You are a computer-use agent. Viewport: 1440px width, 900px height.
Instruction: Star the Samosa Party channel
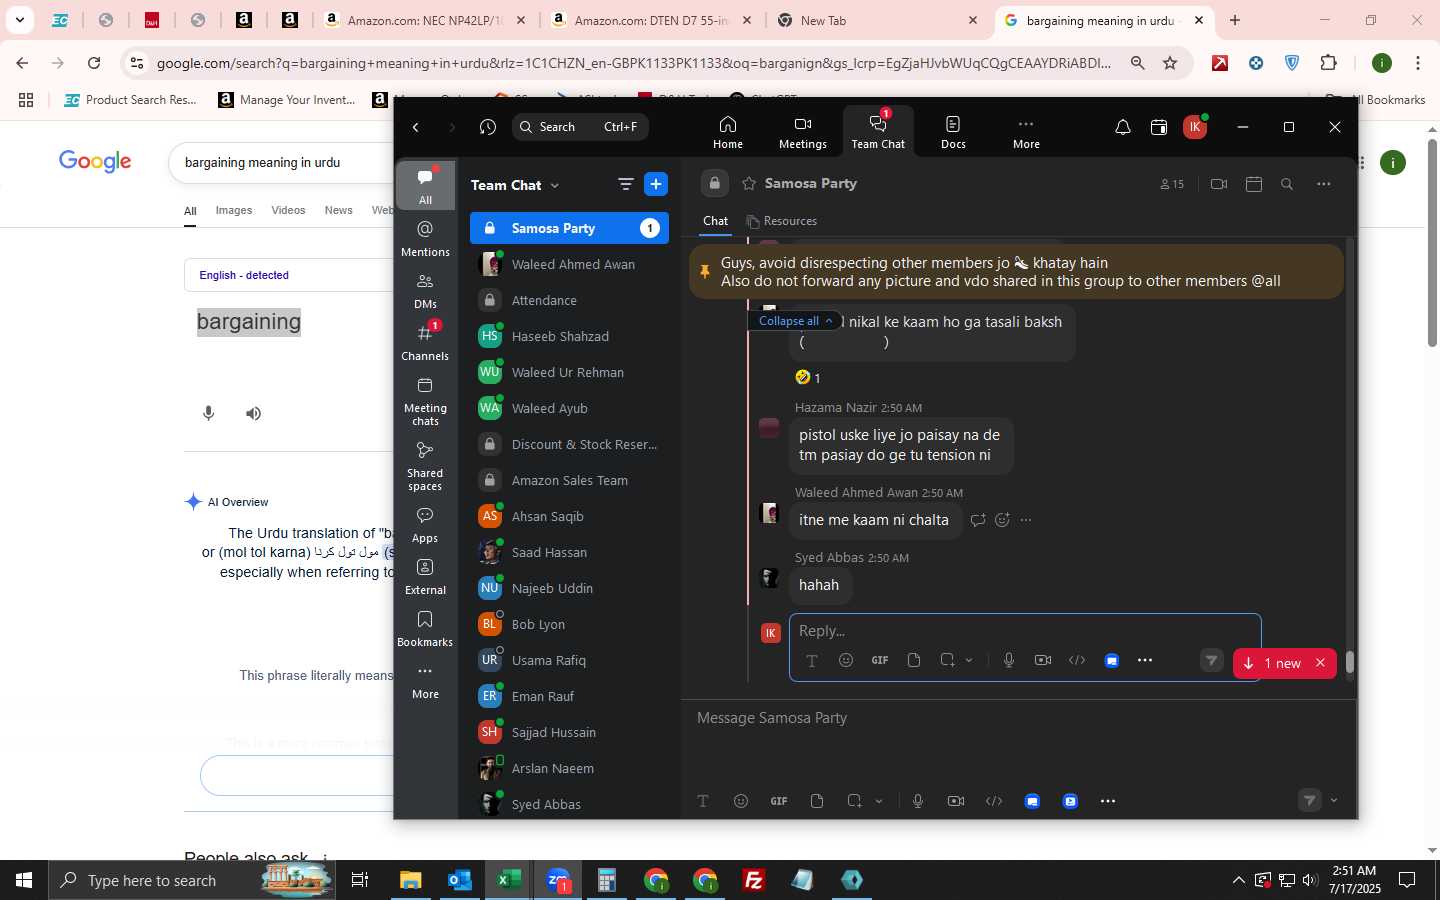[x=749, y=184]
